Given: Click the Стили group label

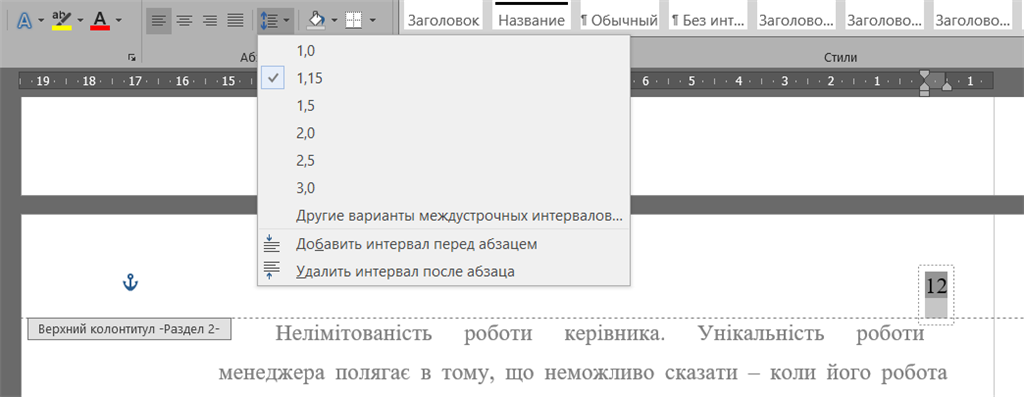Looking at the screenshot, I should (840, 57).
